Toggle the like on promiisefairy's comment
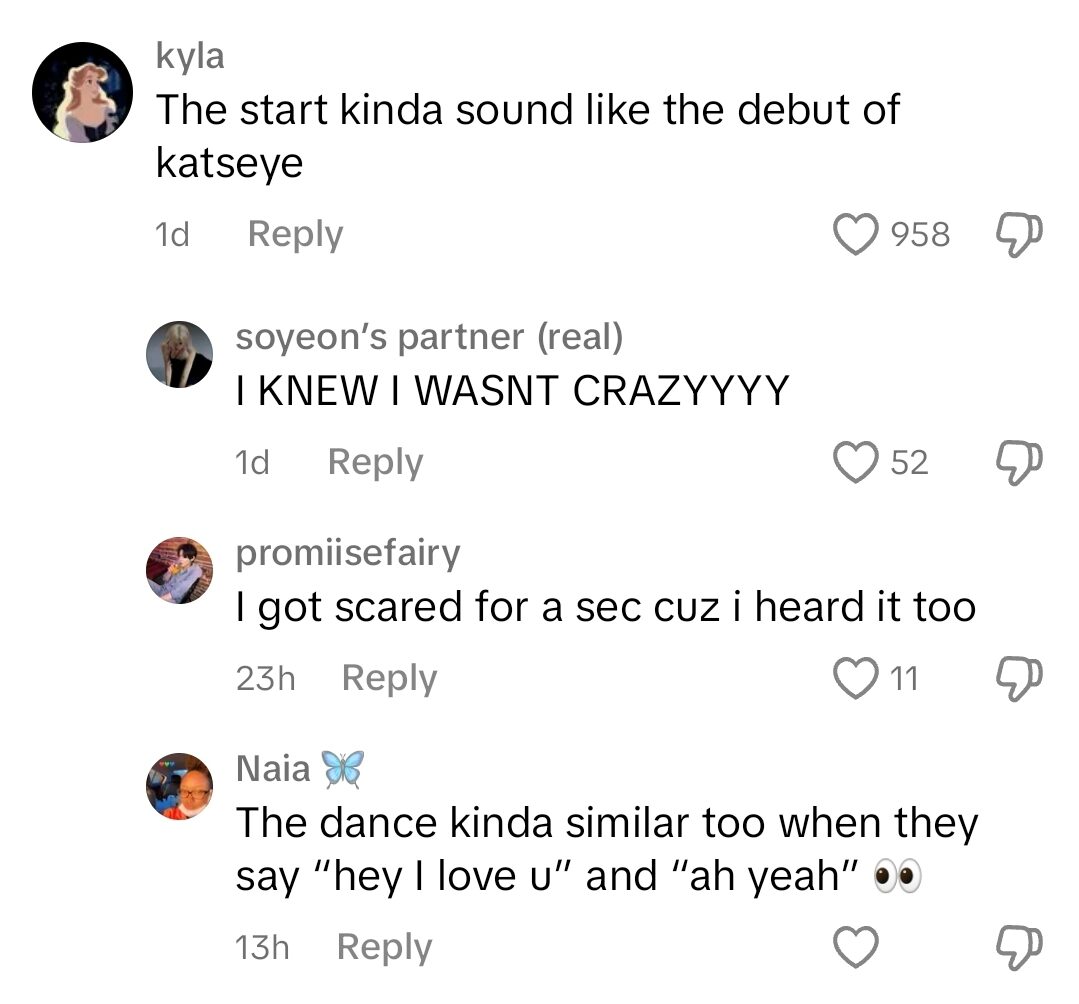This screenshot has width=1079, height=1004. (855, 677)
